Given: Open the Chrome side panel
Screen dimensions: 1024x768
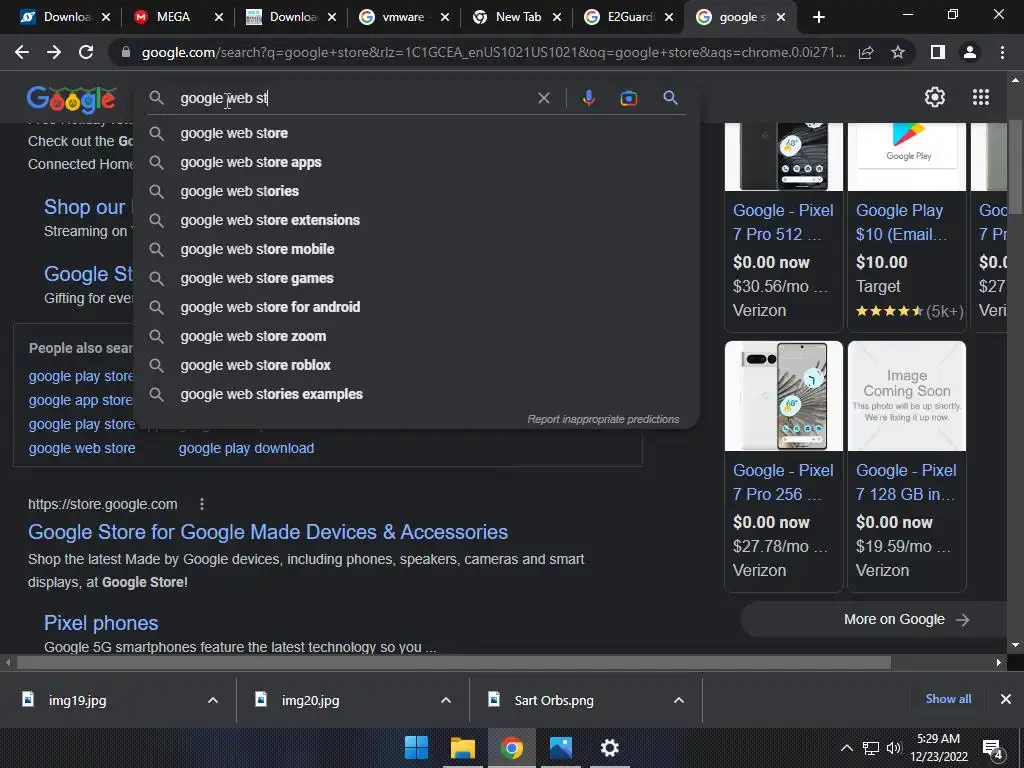Looking at the screenshot, I should 938,52.
